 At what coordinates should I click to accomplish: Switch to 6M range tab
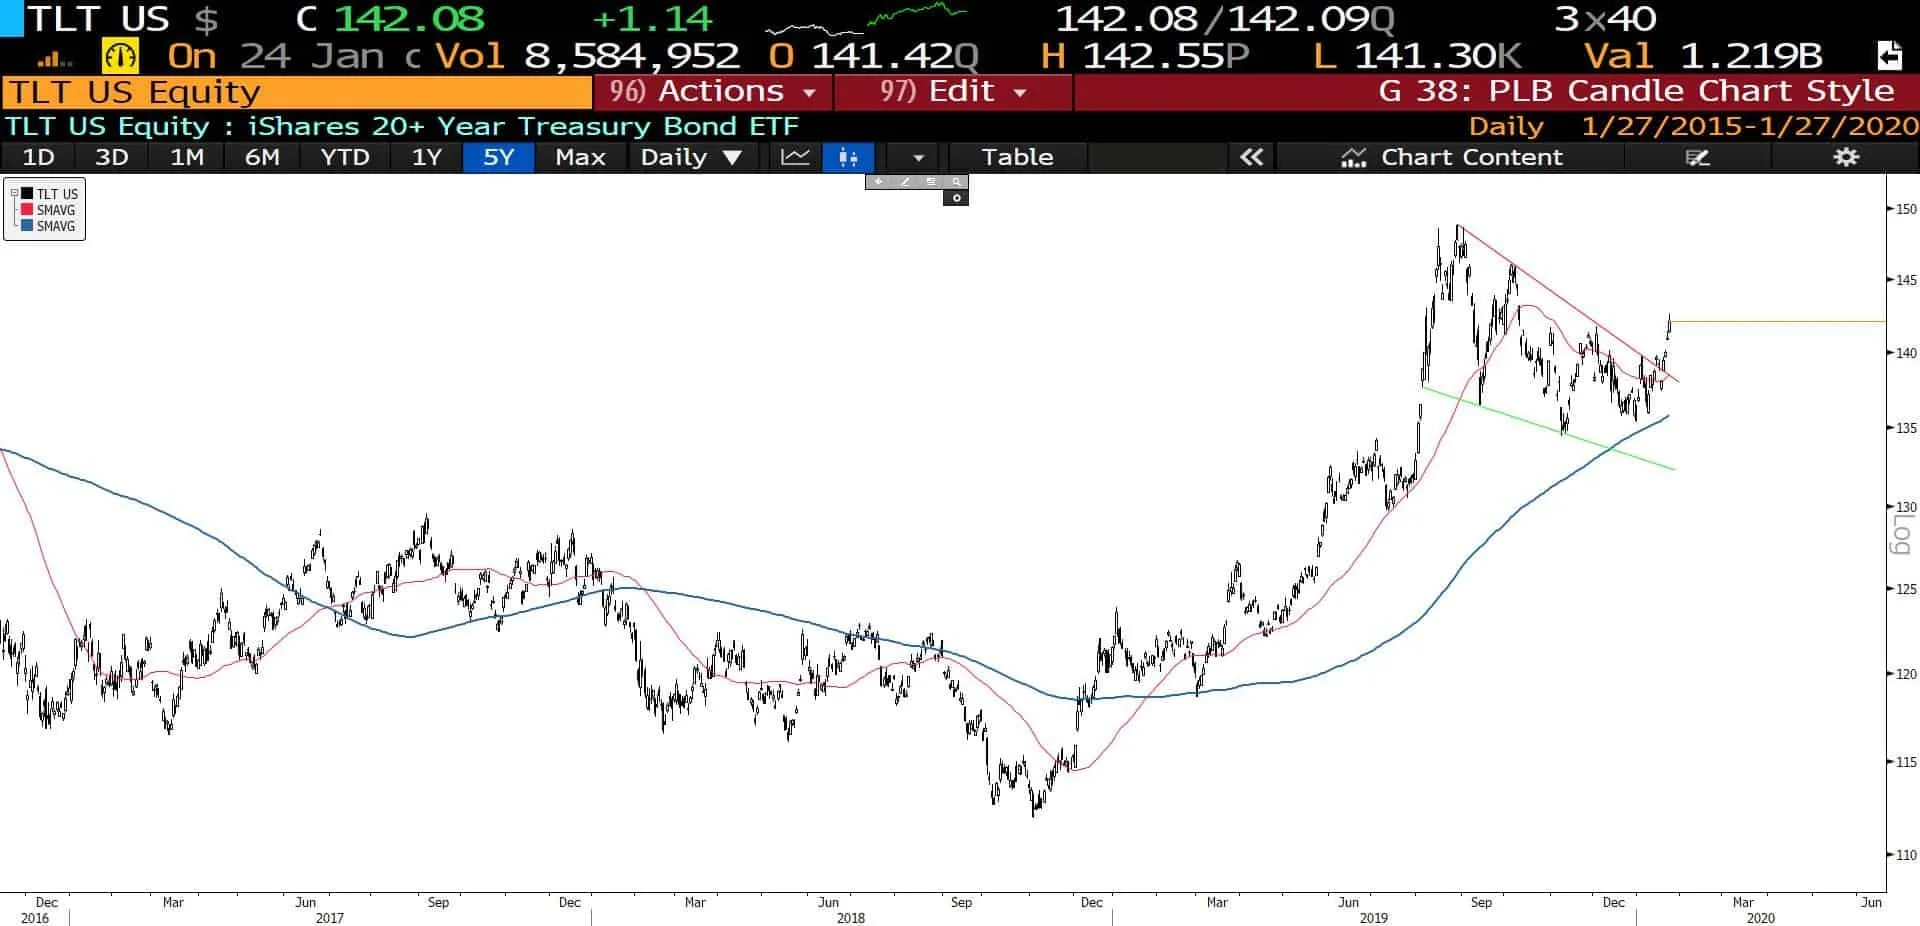262,157
